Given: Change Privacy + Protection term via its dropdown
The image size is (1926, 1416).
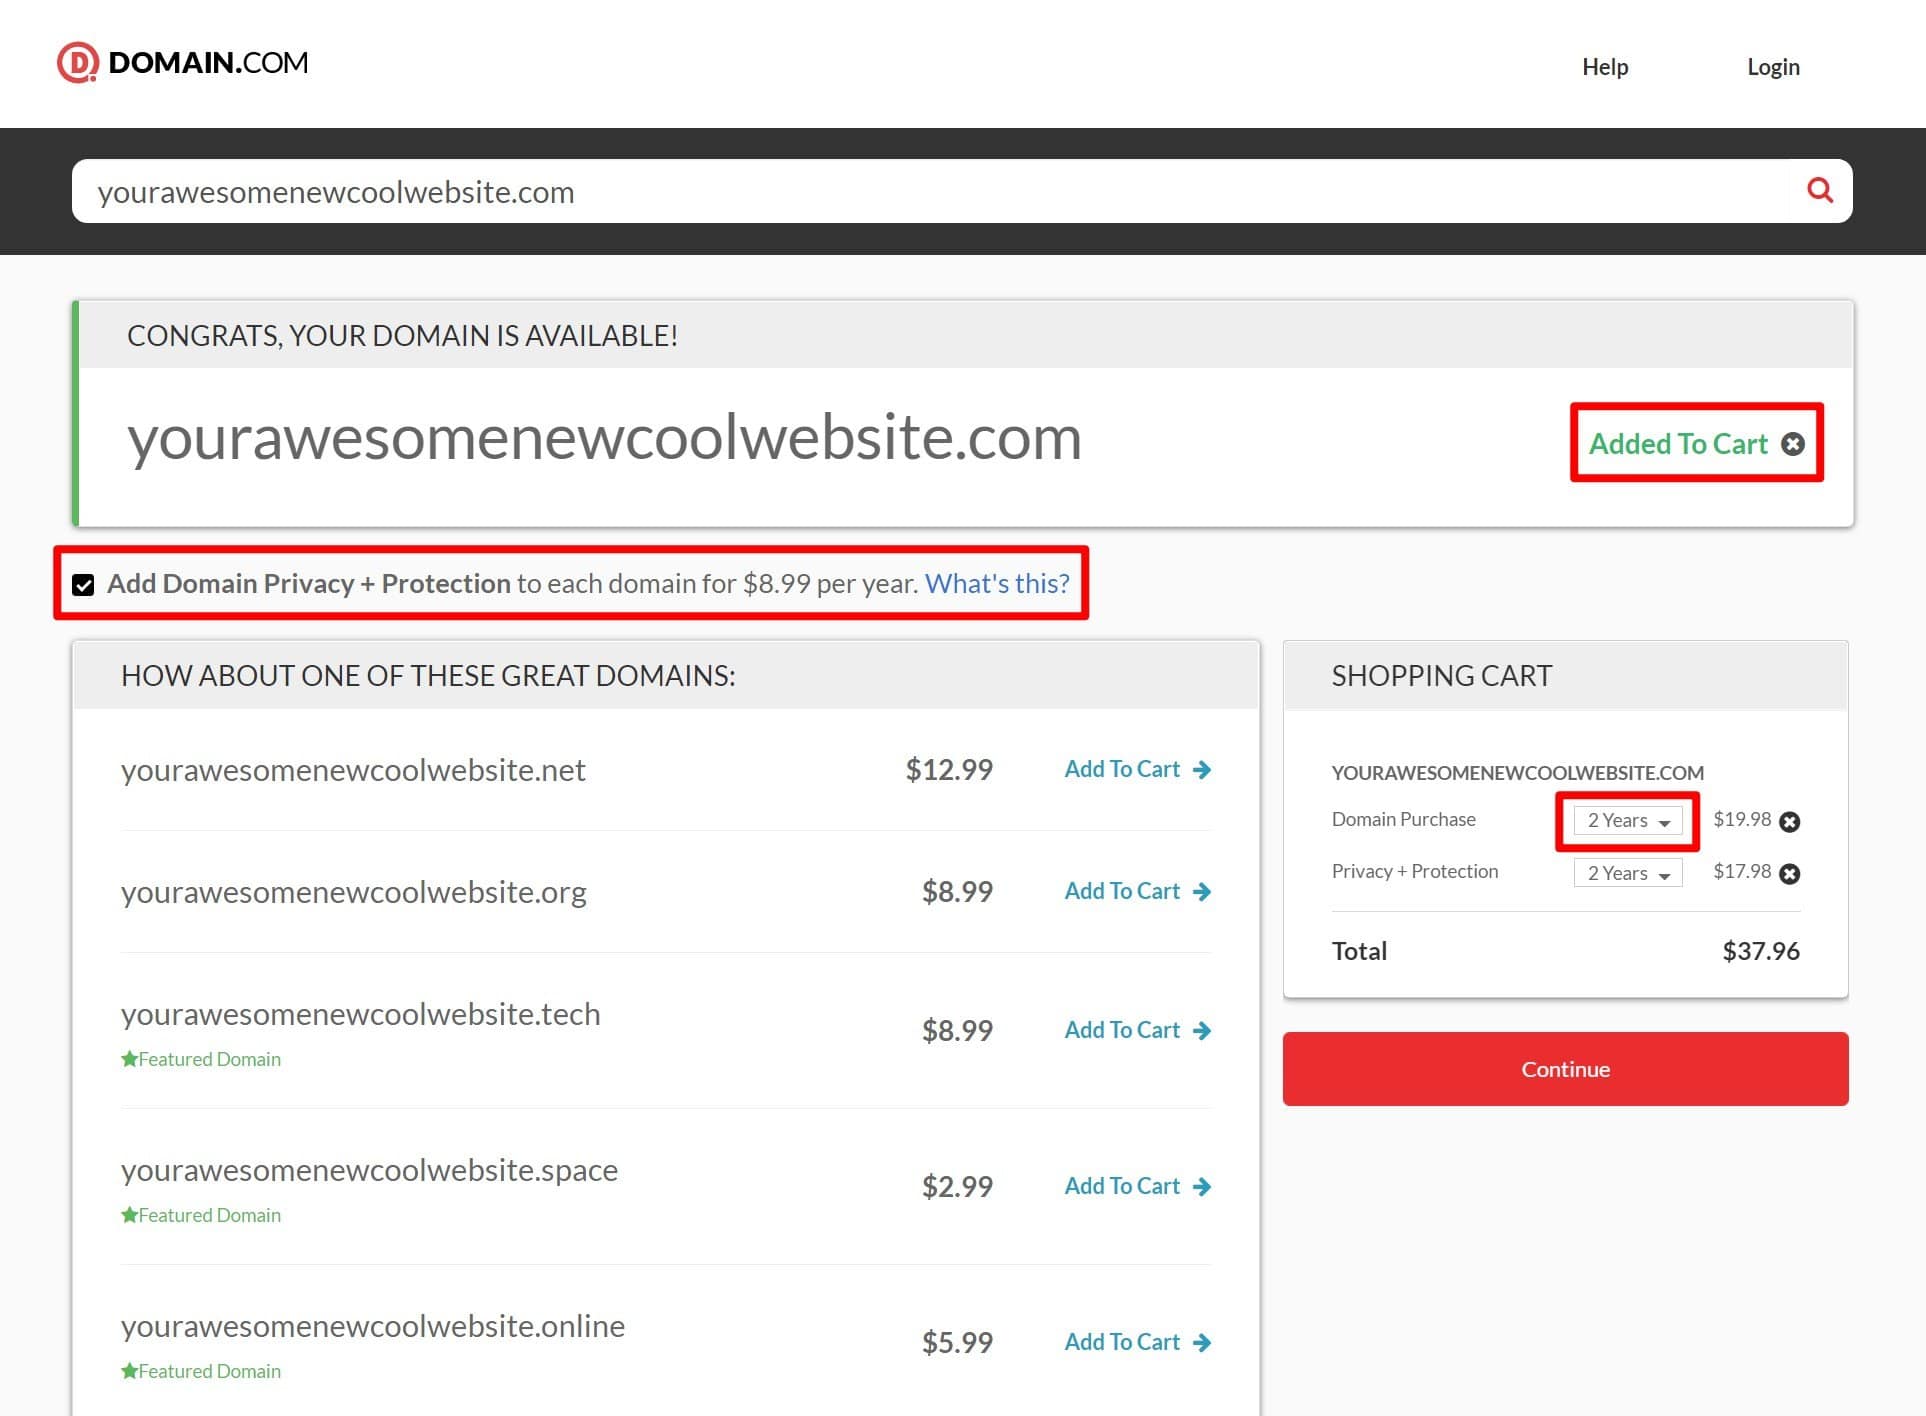Looking at the screenshot, I should [x=1627, y=872].
